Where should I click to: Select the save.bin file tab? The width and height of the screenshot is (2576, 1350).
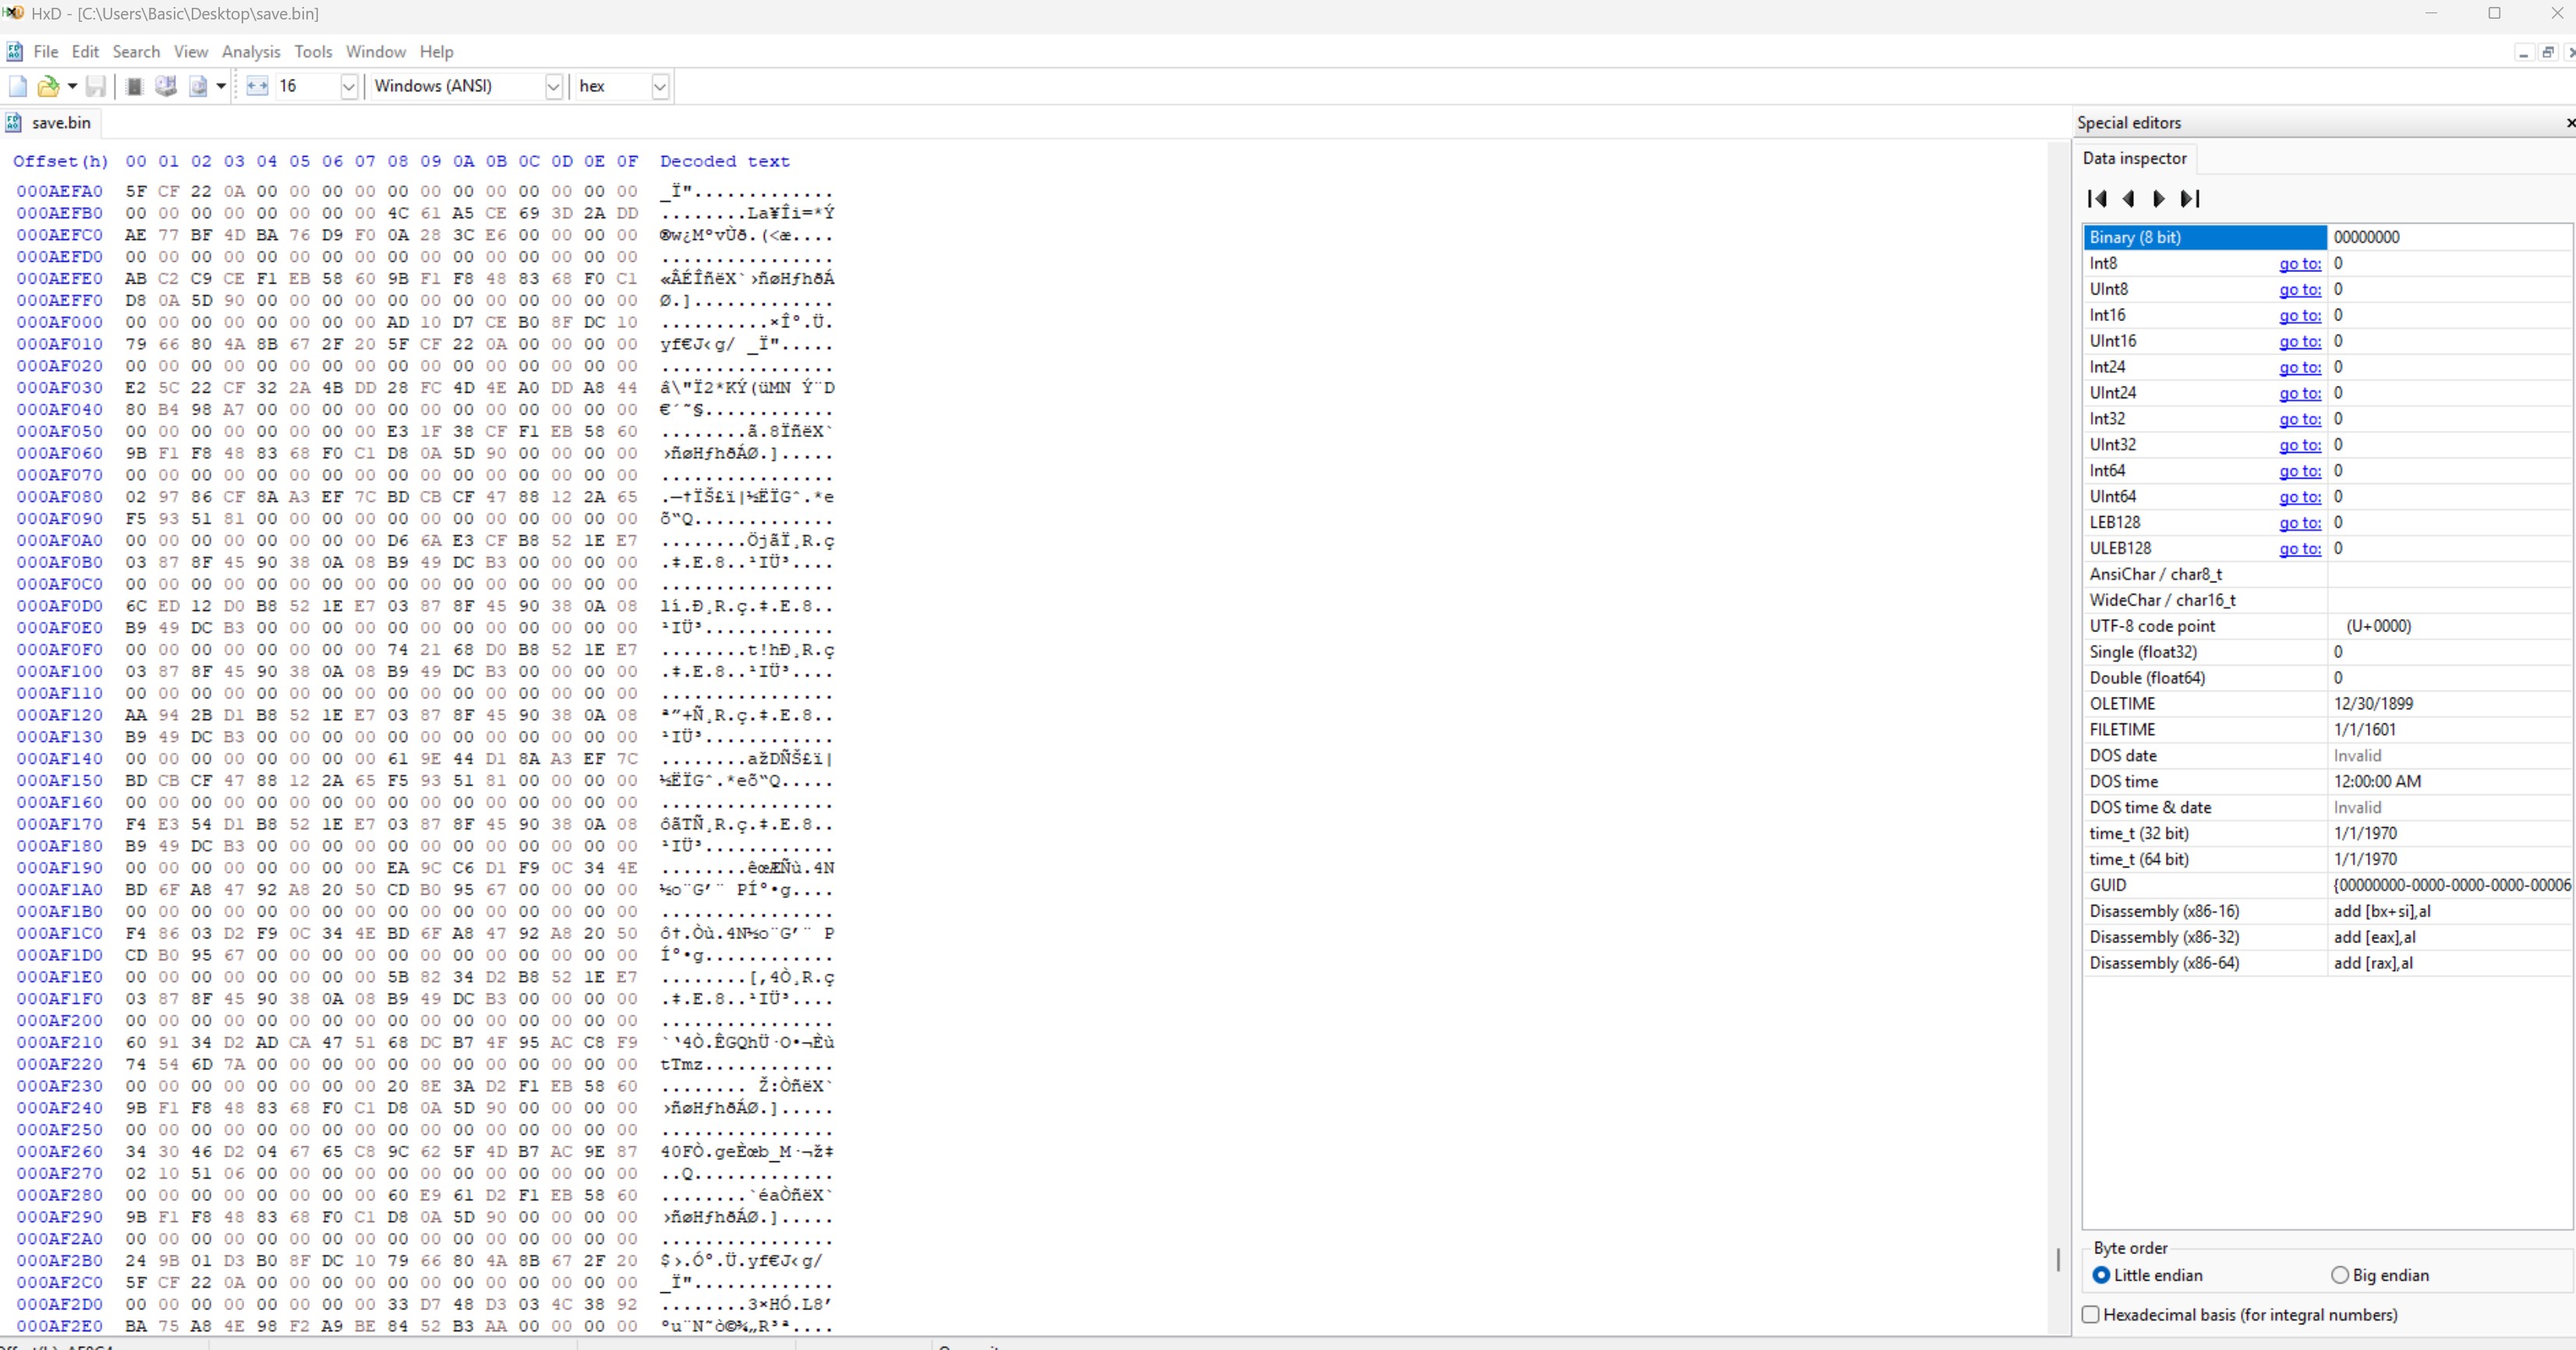pyautogui.click(x=49, y=122)
